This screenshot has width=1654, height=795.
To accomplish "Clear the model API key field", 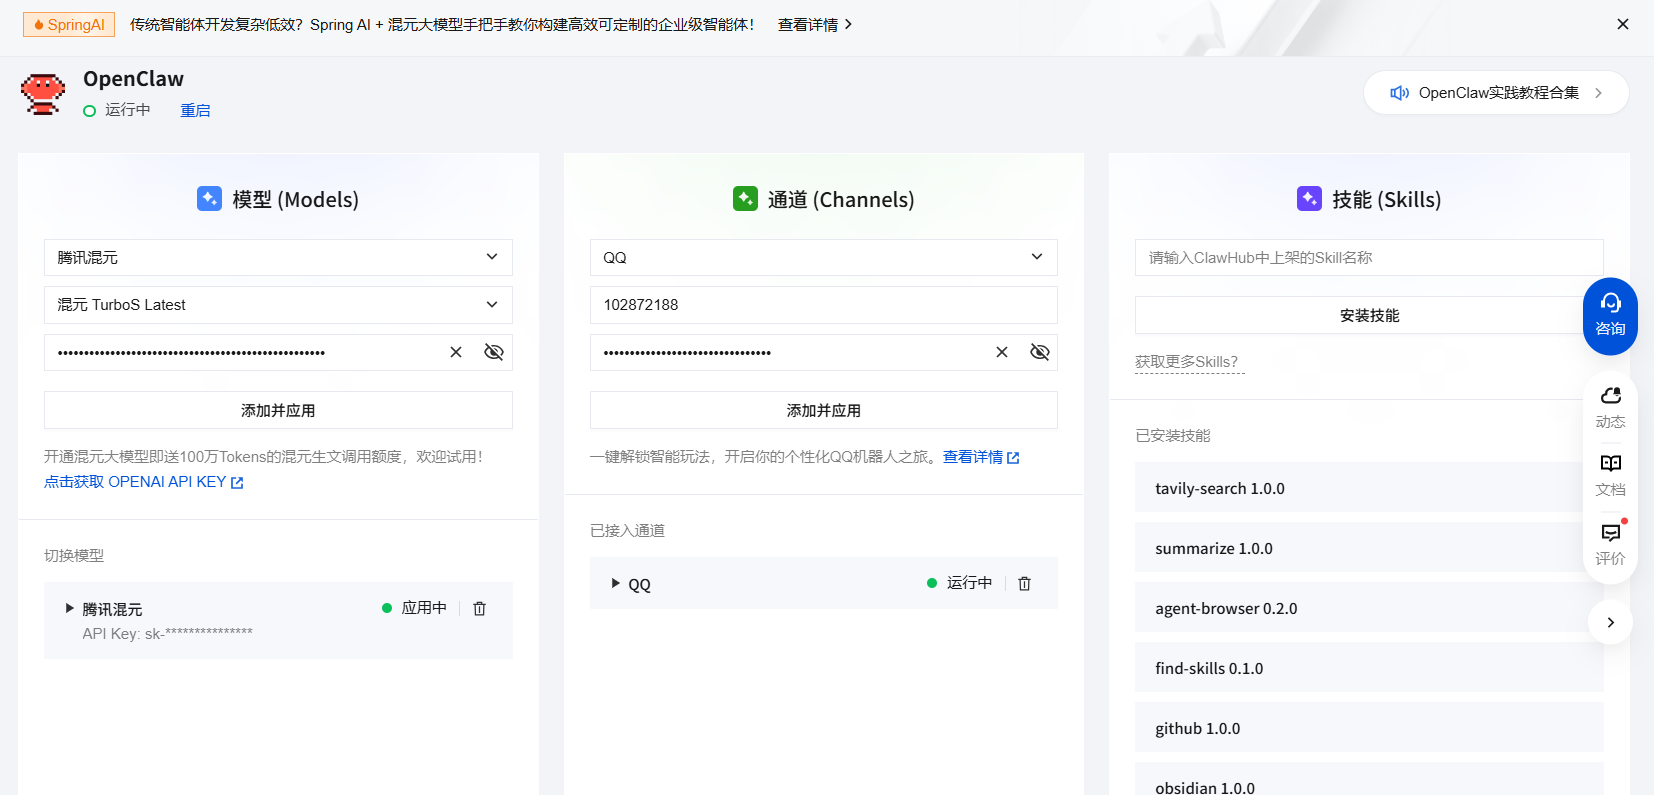I will pos(456,352).
